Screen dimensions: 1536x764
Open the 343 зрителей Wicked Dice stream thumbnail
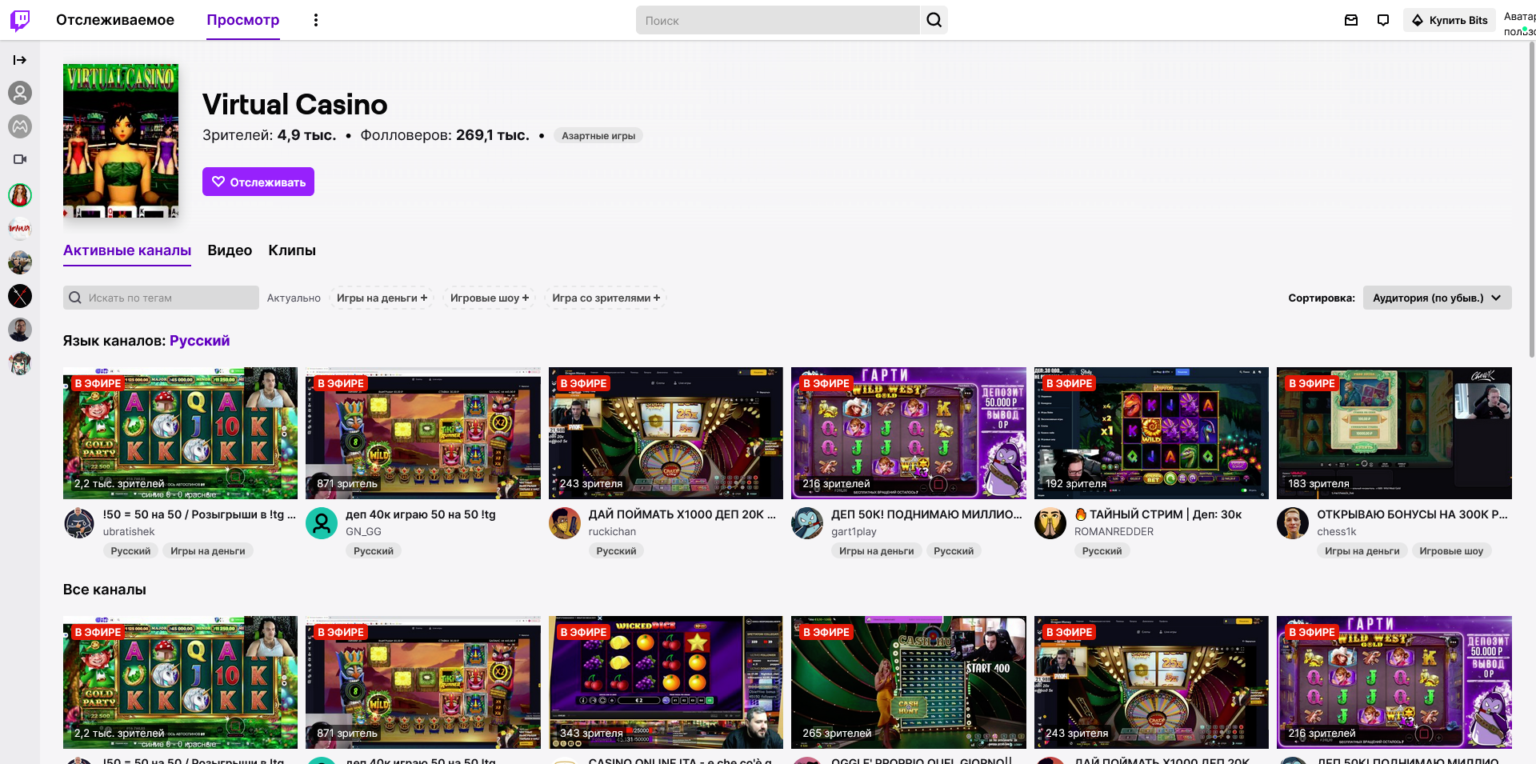tap(666, 682)
